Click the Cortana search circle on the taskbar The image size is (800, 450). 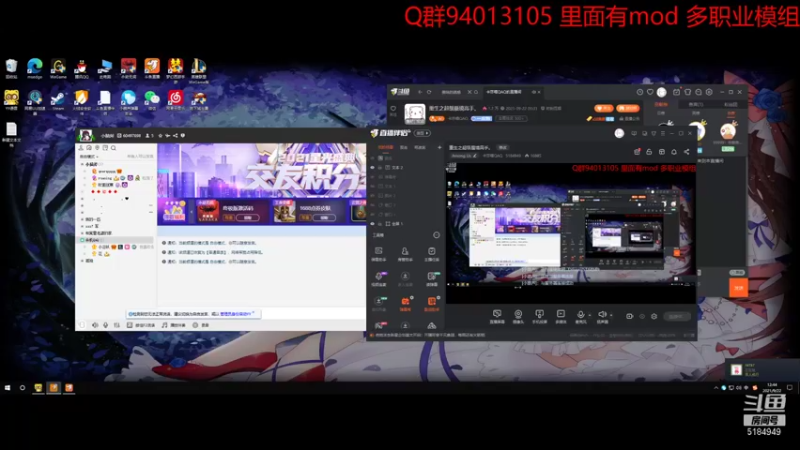22,388
